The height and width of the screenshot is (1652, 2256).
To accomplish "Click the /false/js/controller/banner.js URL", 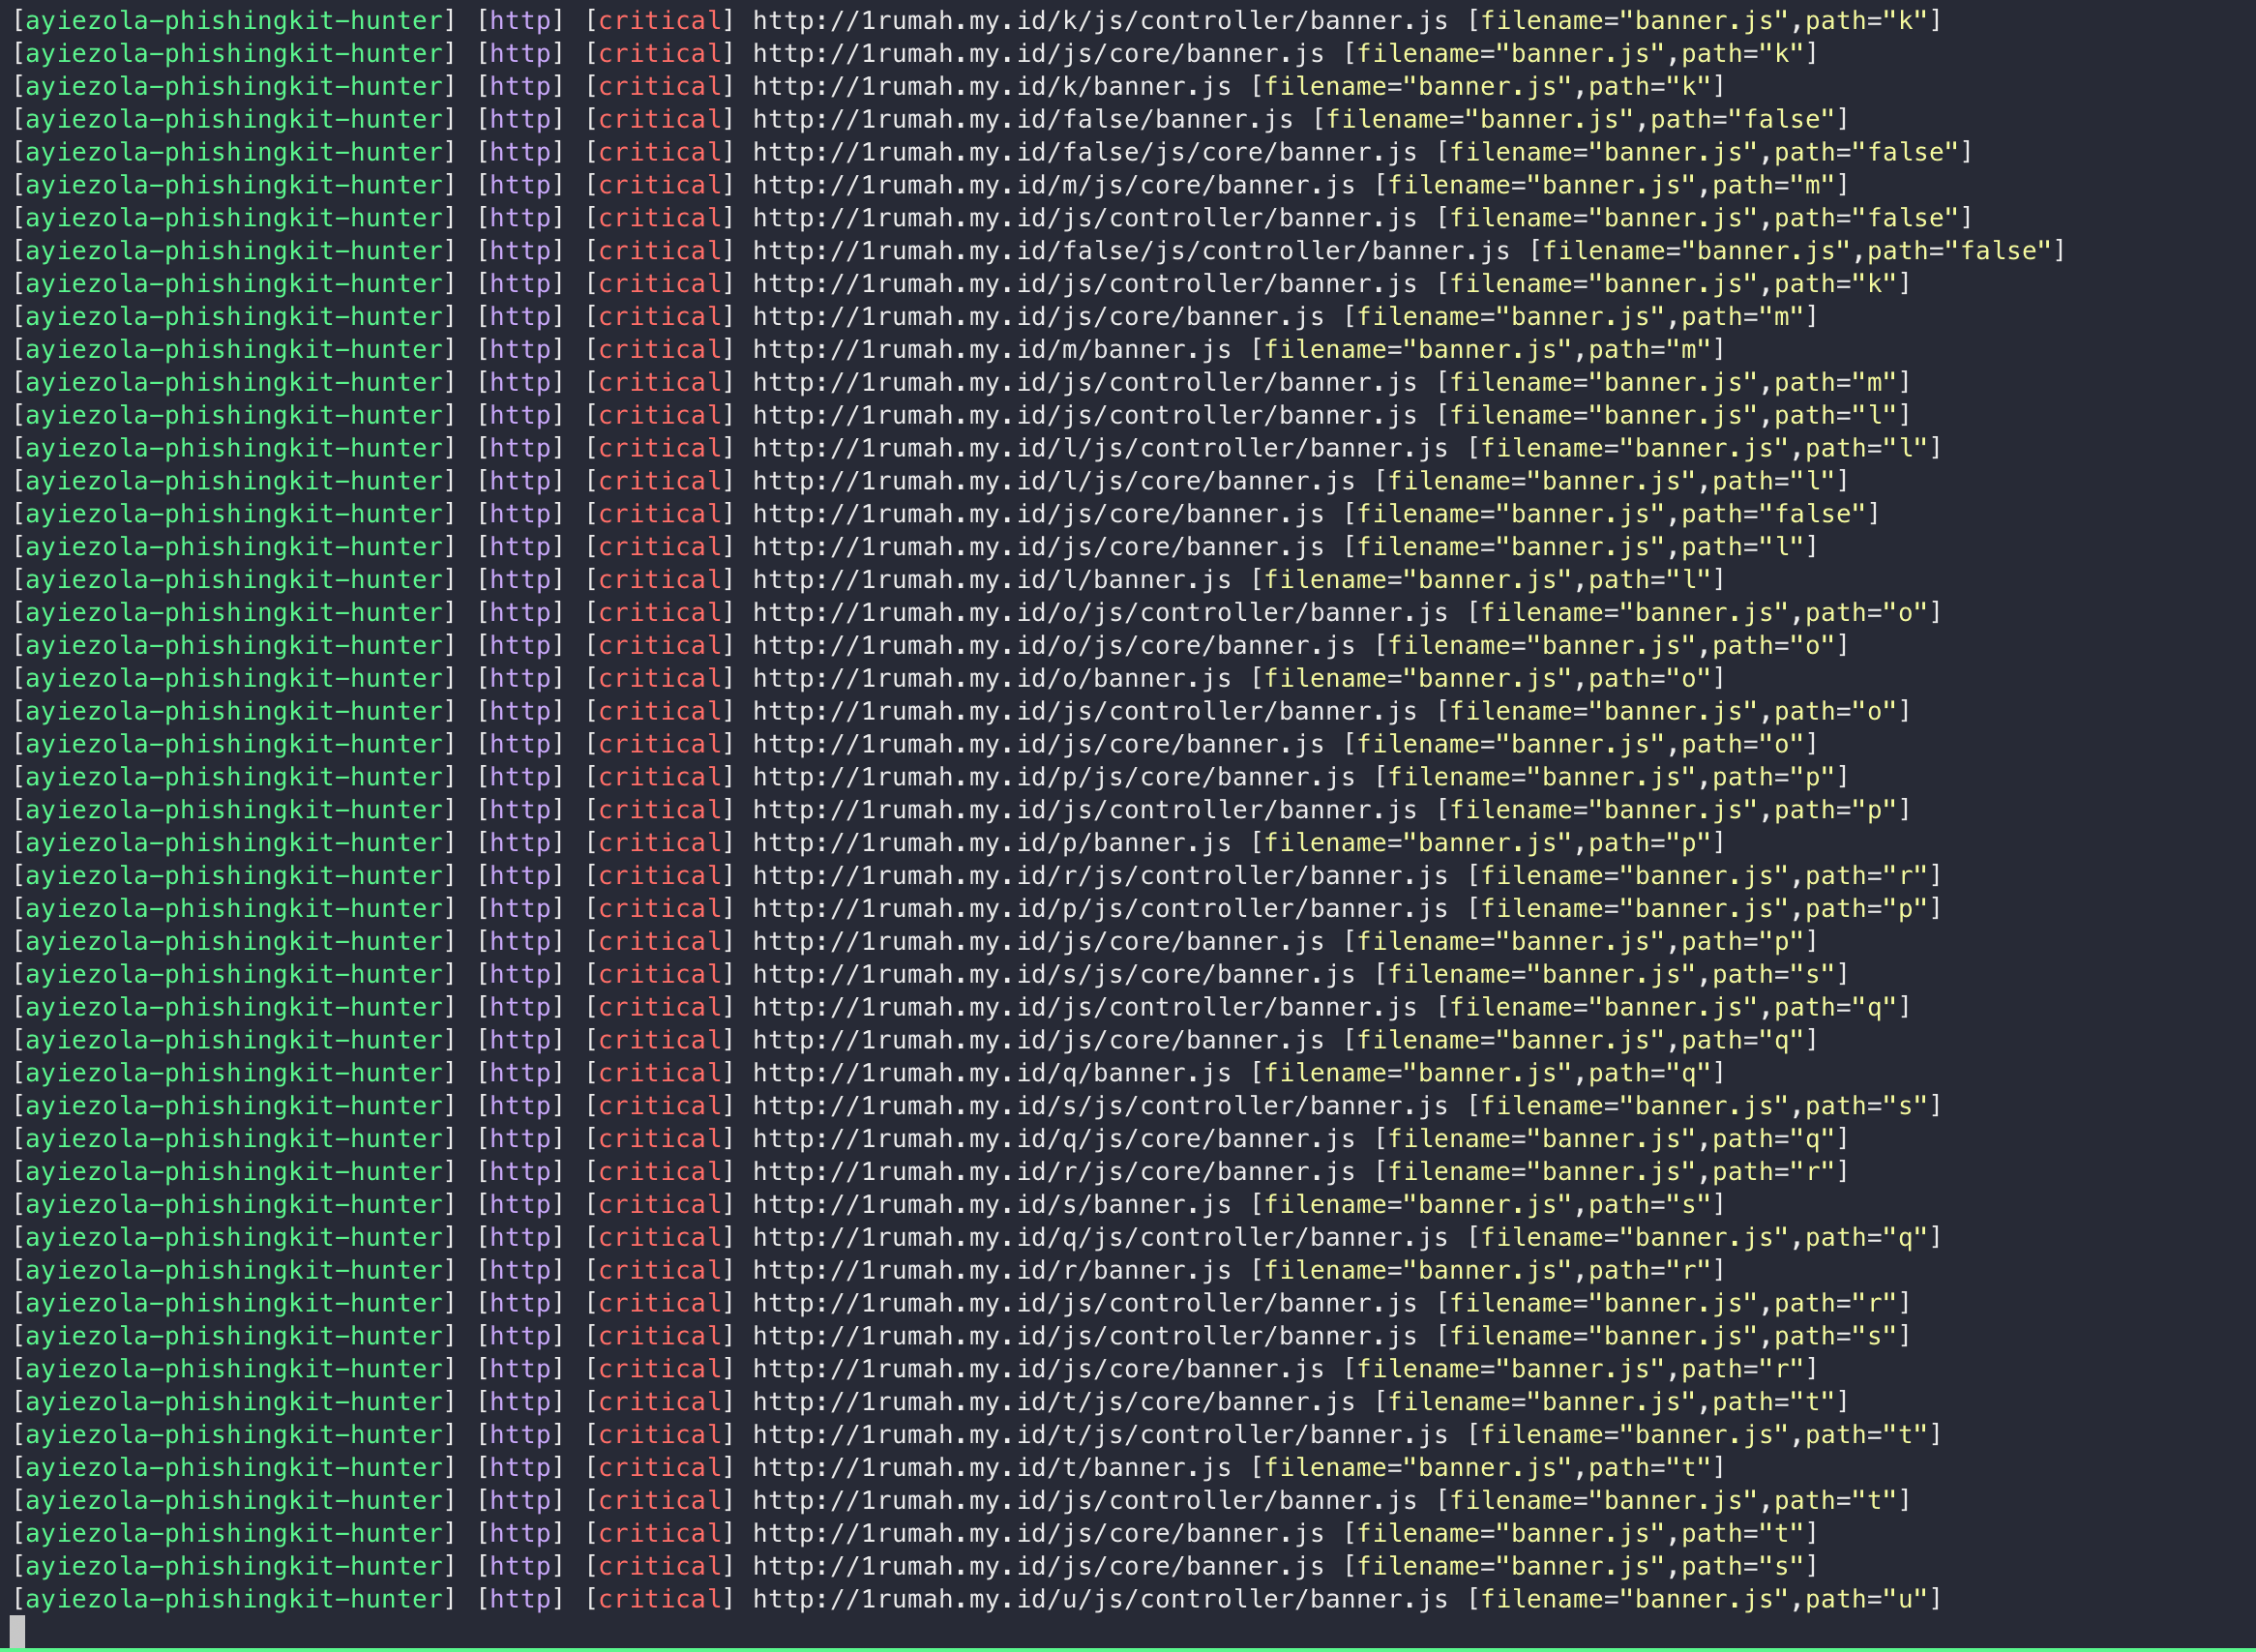I will (x=1130, y=251).
